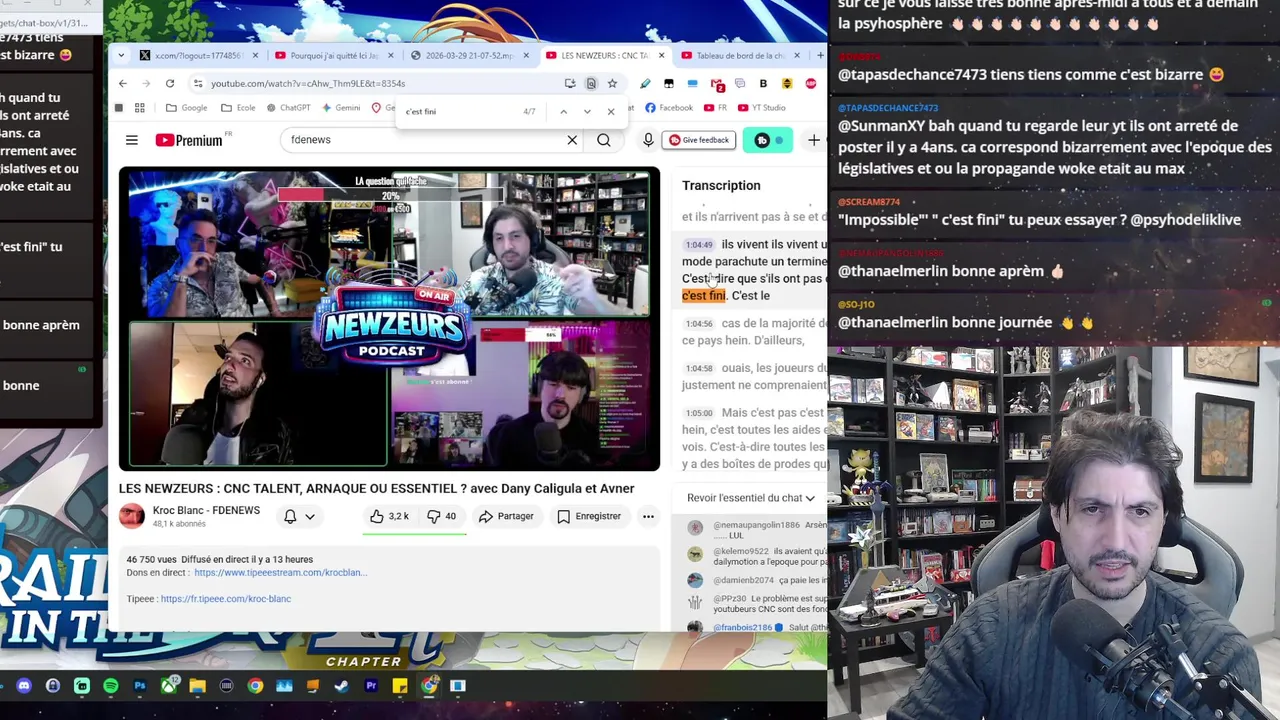The image size is (1280, 720).
Task: Open the apps grid icon in bookmarks bar
Action: click(140, 108)
